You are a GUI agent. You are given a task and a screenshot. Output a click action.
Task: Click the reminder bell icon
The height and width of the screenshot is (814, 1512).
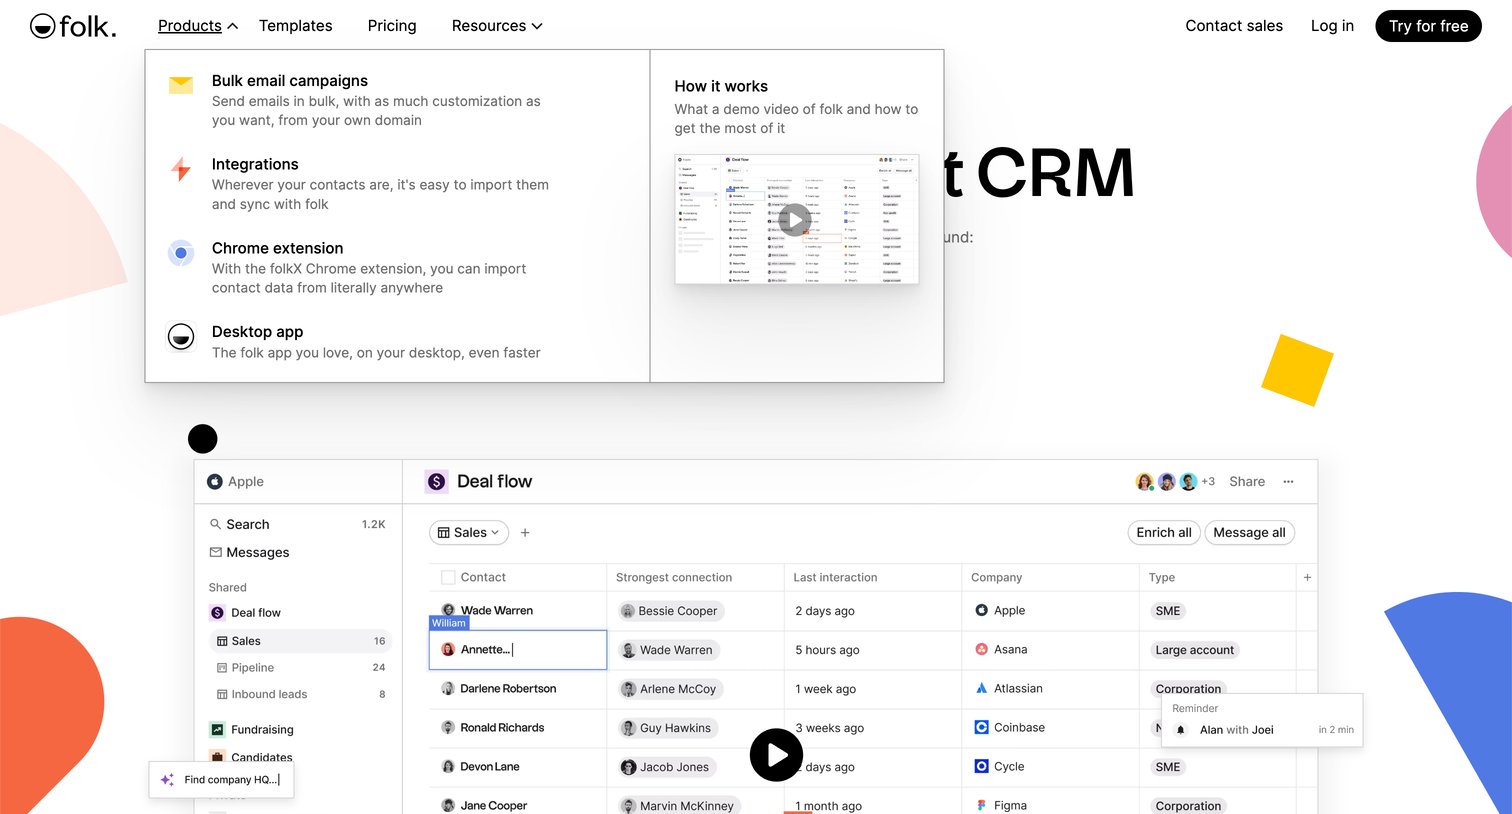click(1181, 730)
